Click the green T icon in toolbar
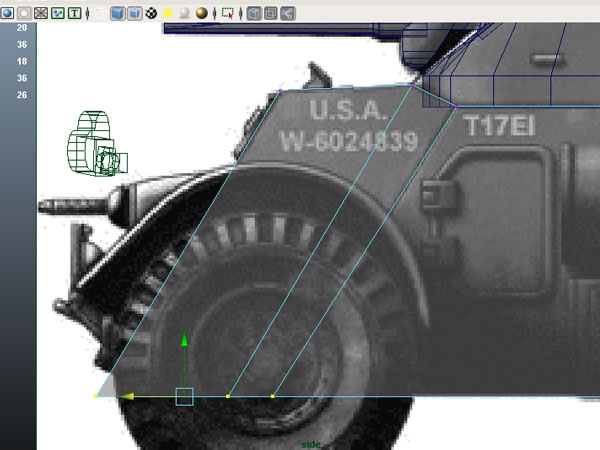Viewport: 600px width, 450px height. coord(75,13)
